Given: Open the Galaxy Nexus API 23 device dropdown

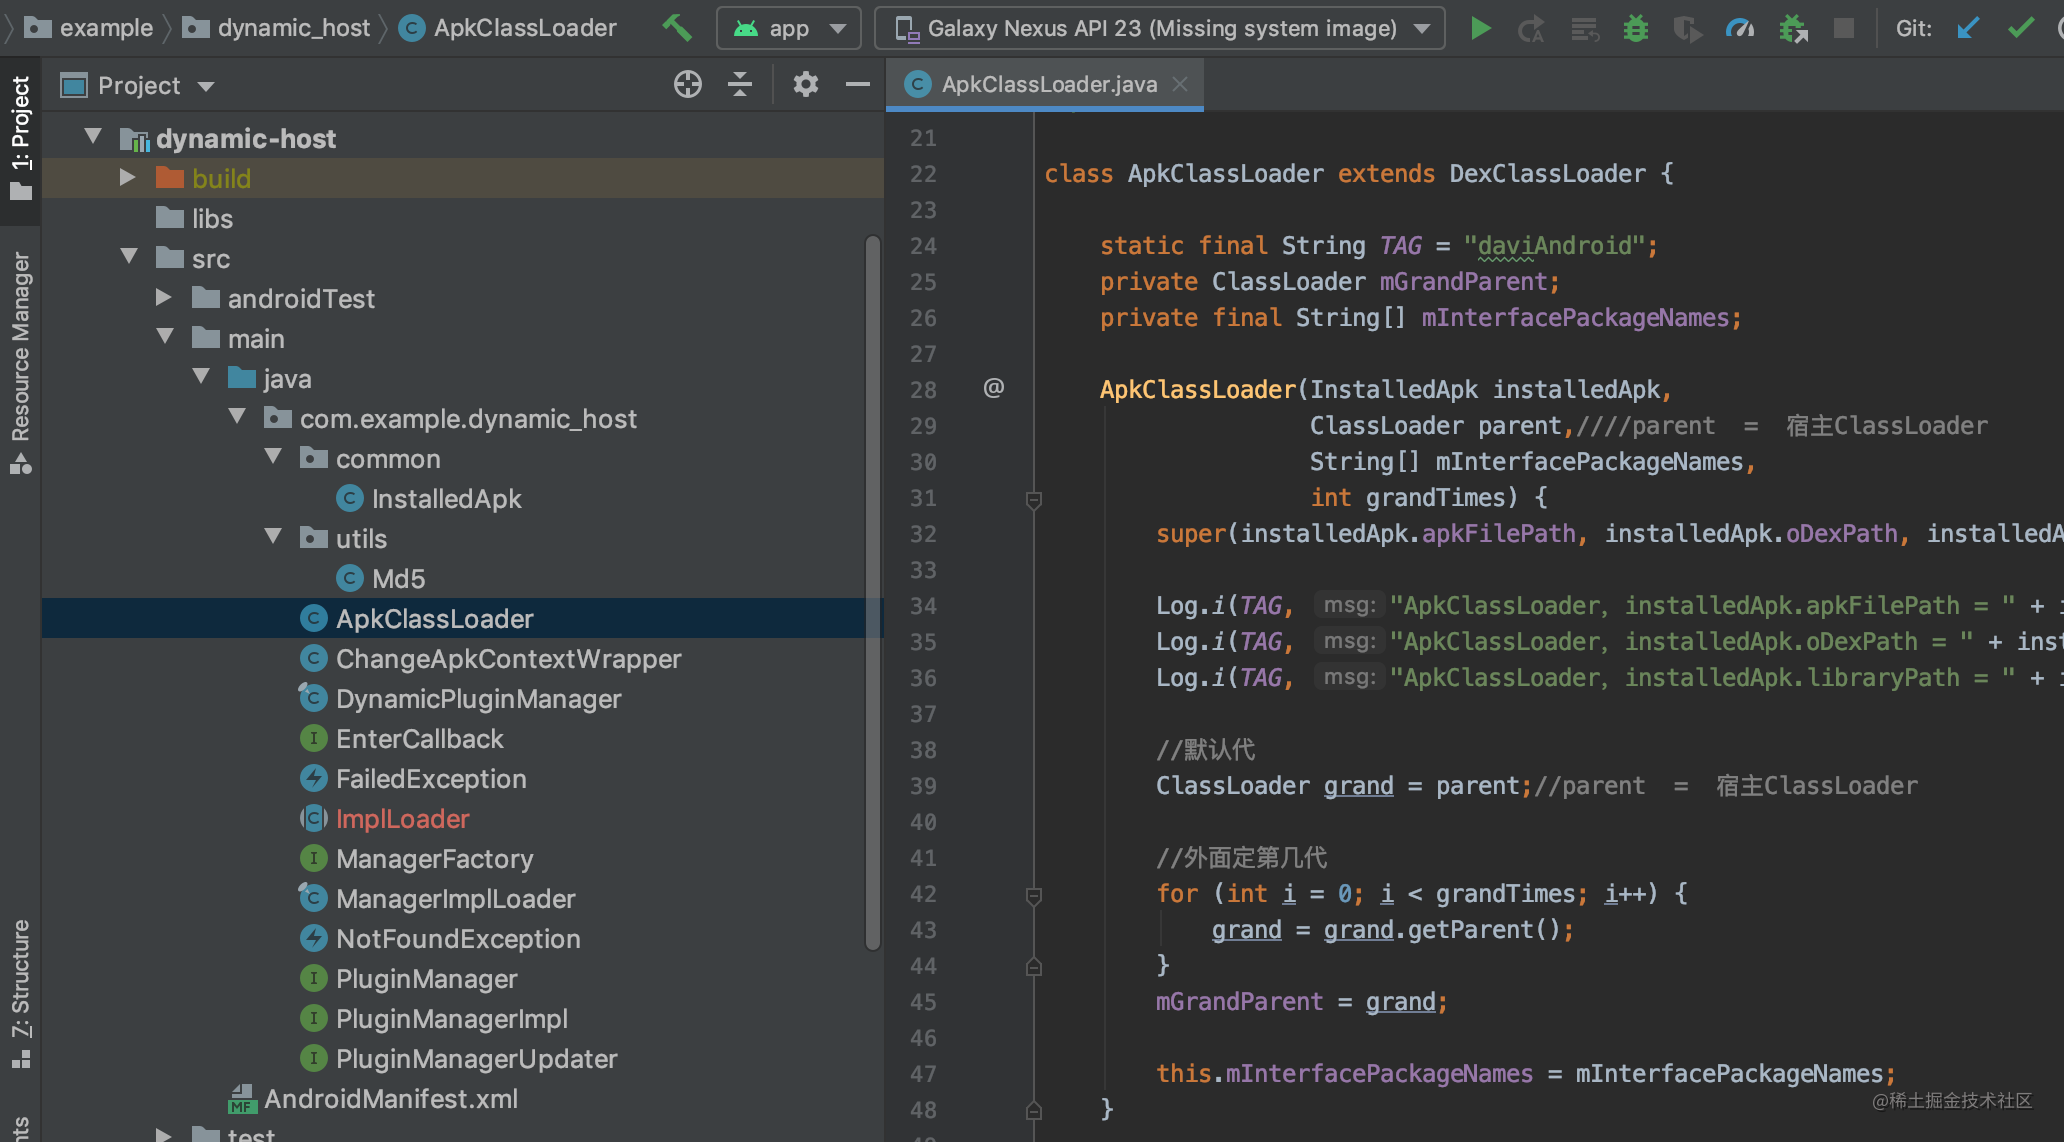Looking at the screenshot, I should 1160,28.
